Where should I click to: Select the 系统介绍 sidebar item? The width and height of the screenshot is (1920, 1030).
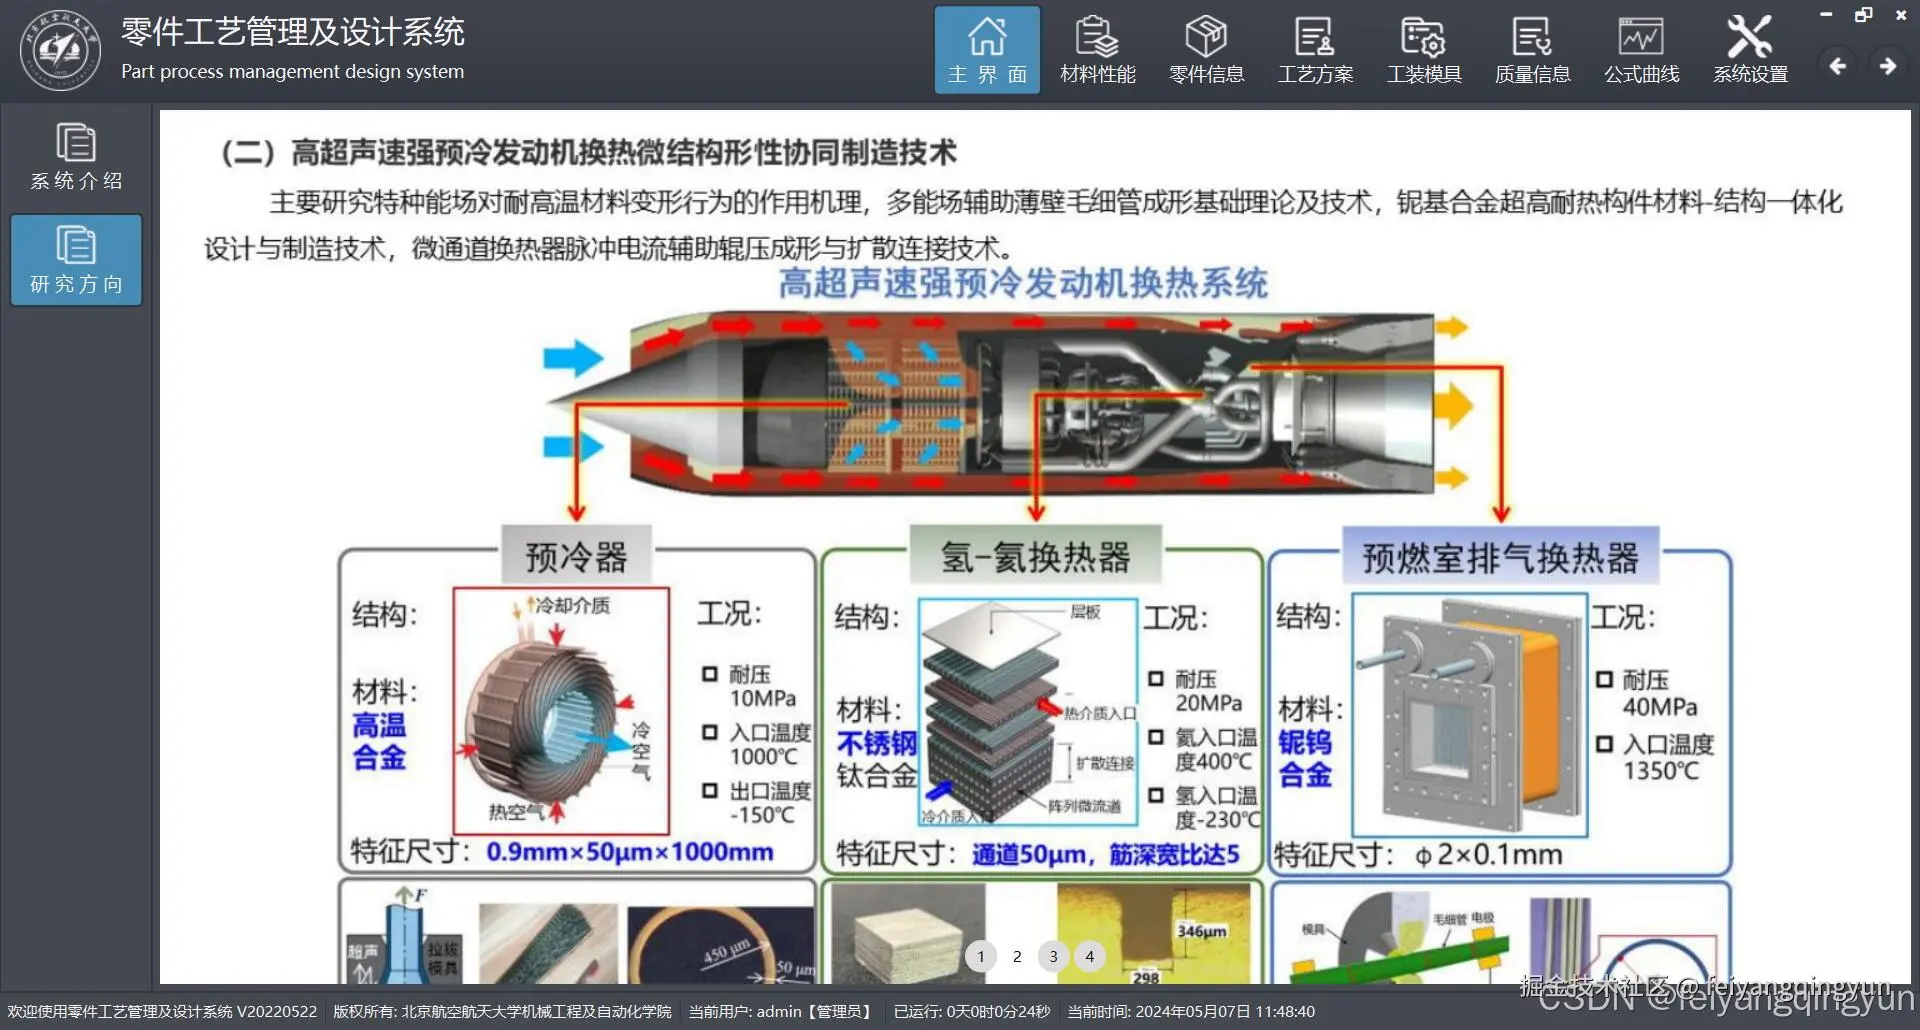tap(76, 157)
